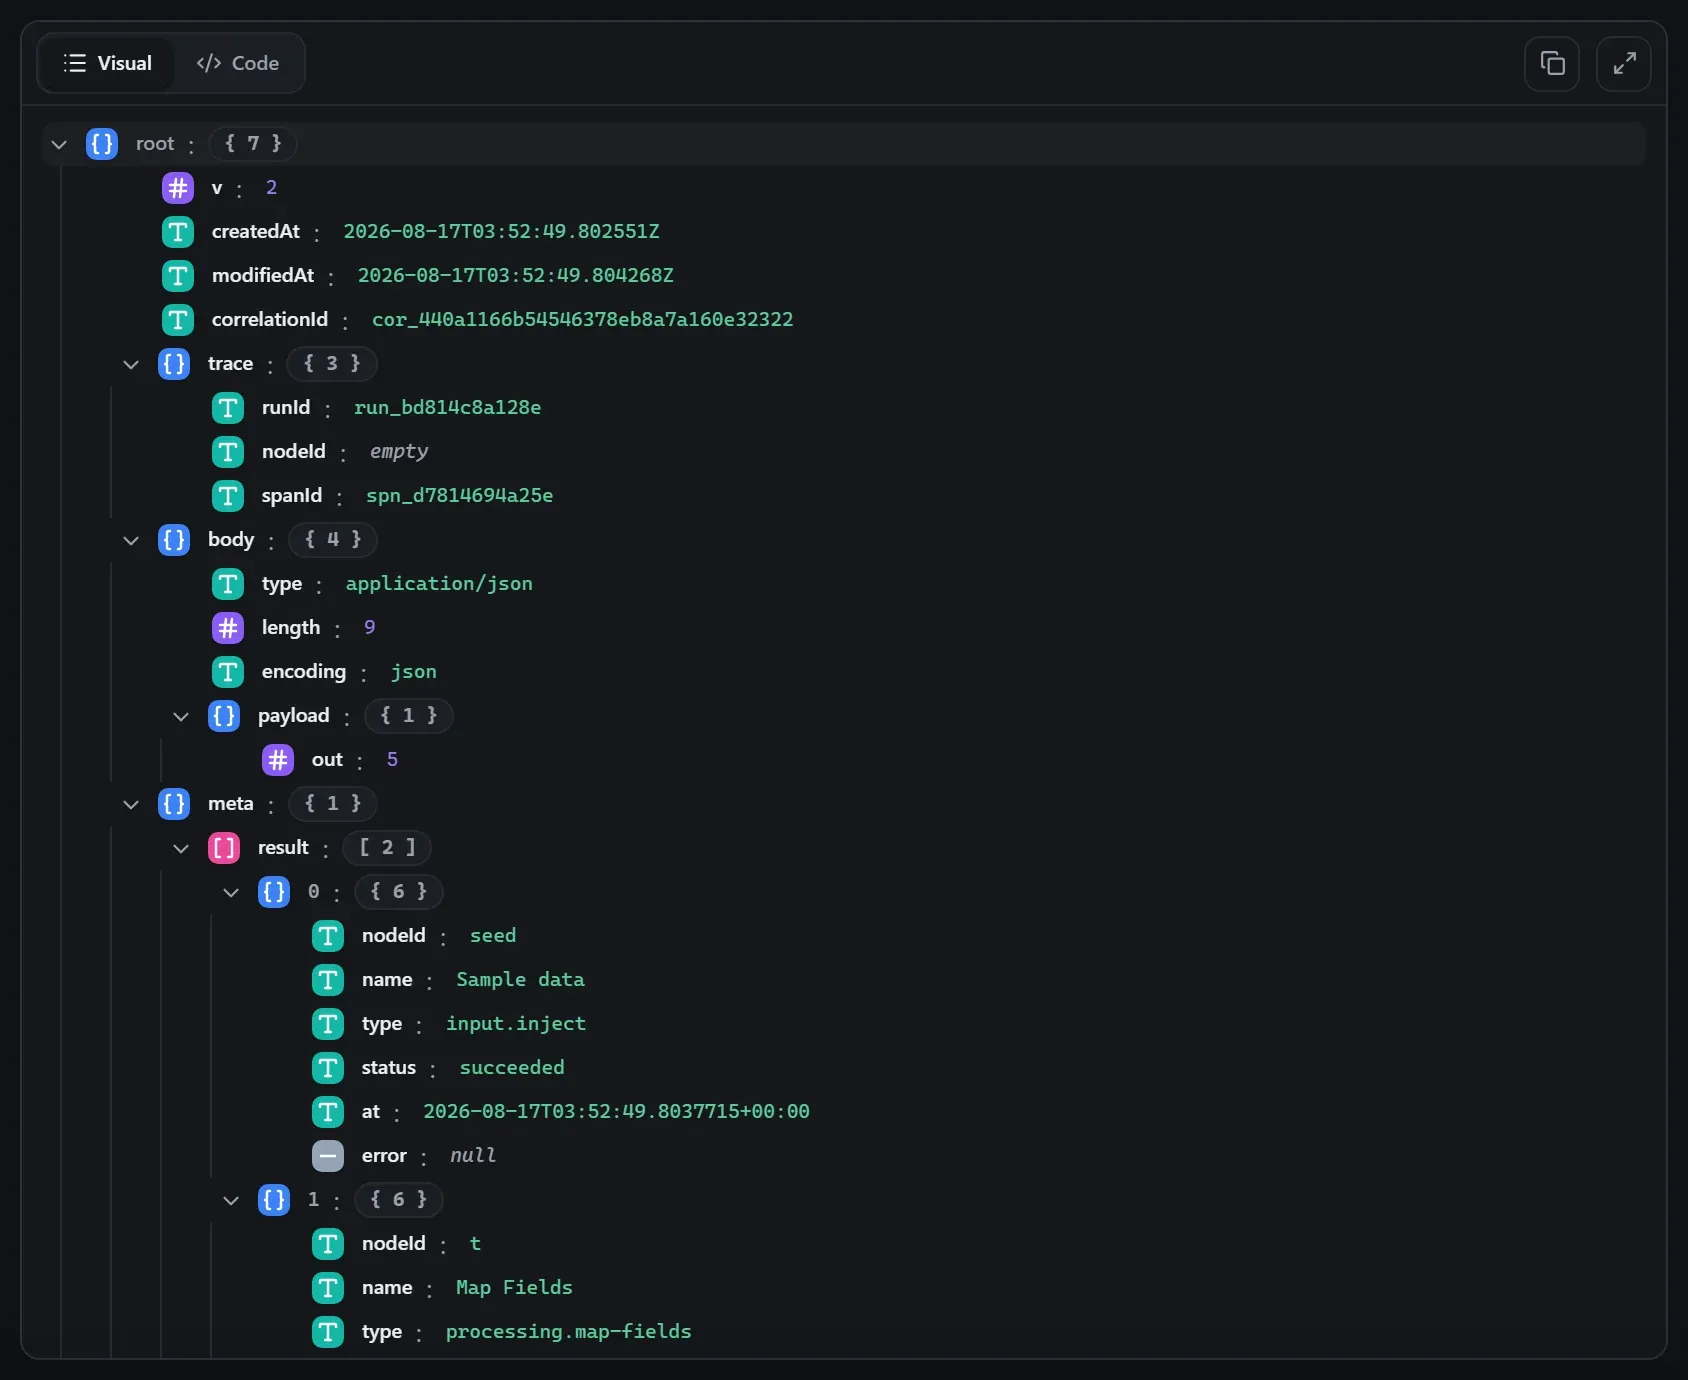Click the payload count badge { 1 }
The image size is (1688, 1380).
point(409,716)
